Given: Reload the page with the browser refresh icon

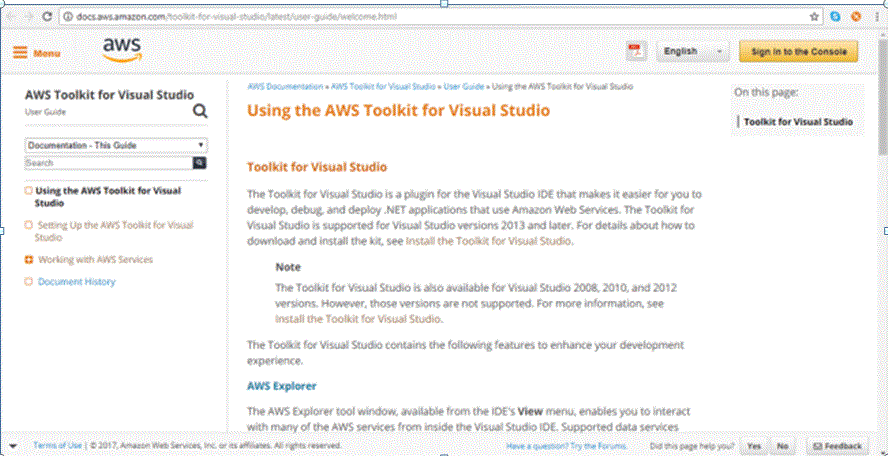Looking at the screenshot, I should pos(48,16).
